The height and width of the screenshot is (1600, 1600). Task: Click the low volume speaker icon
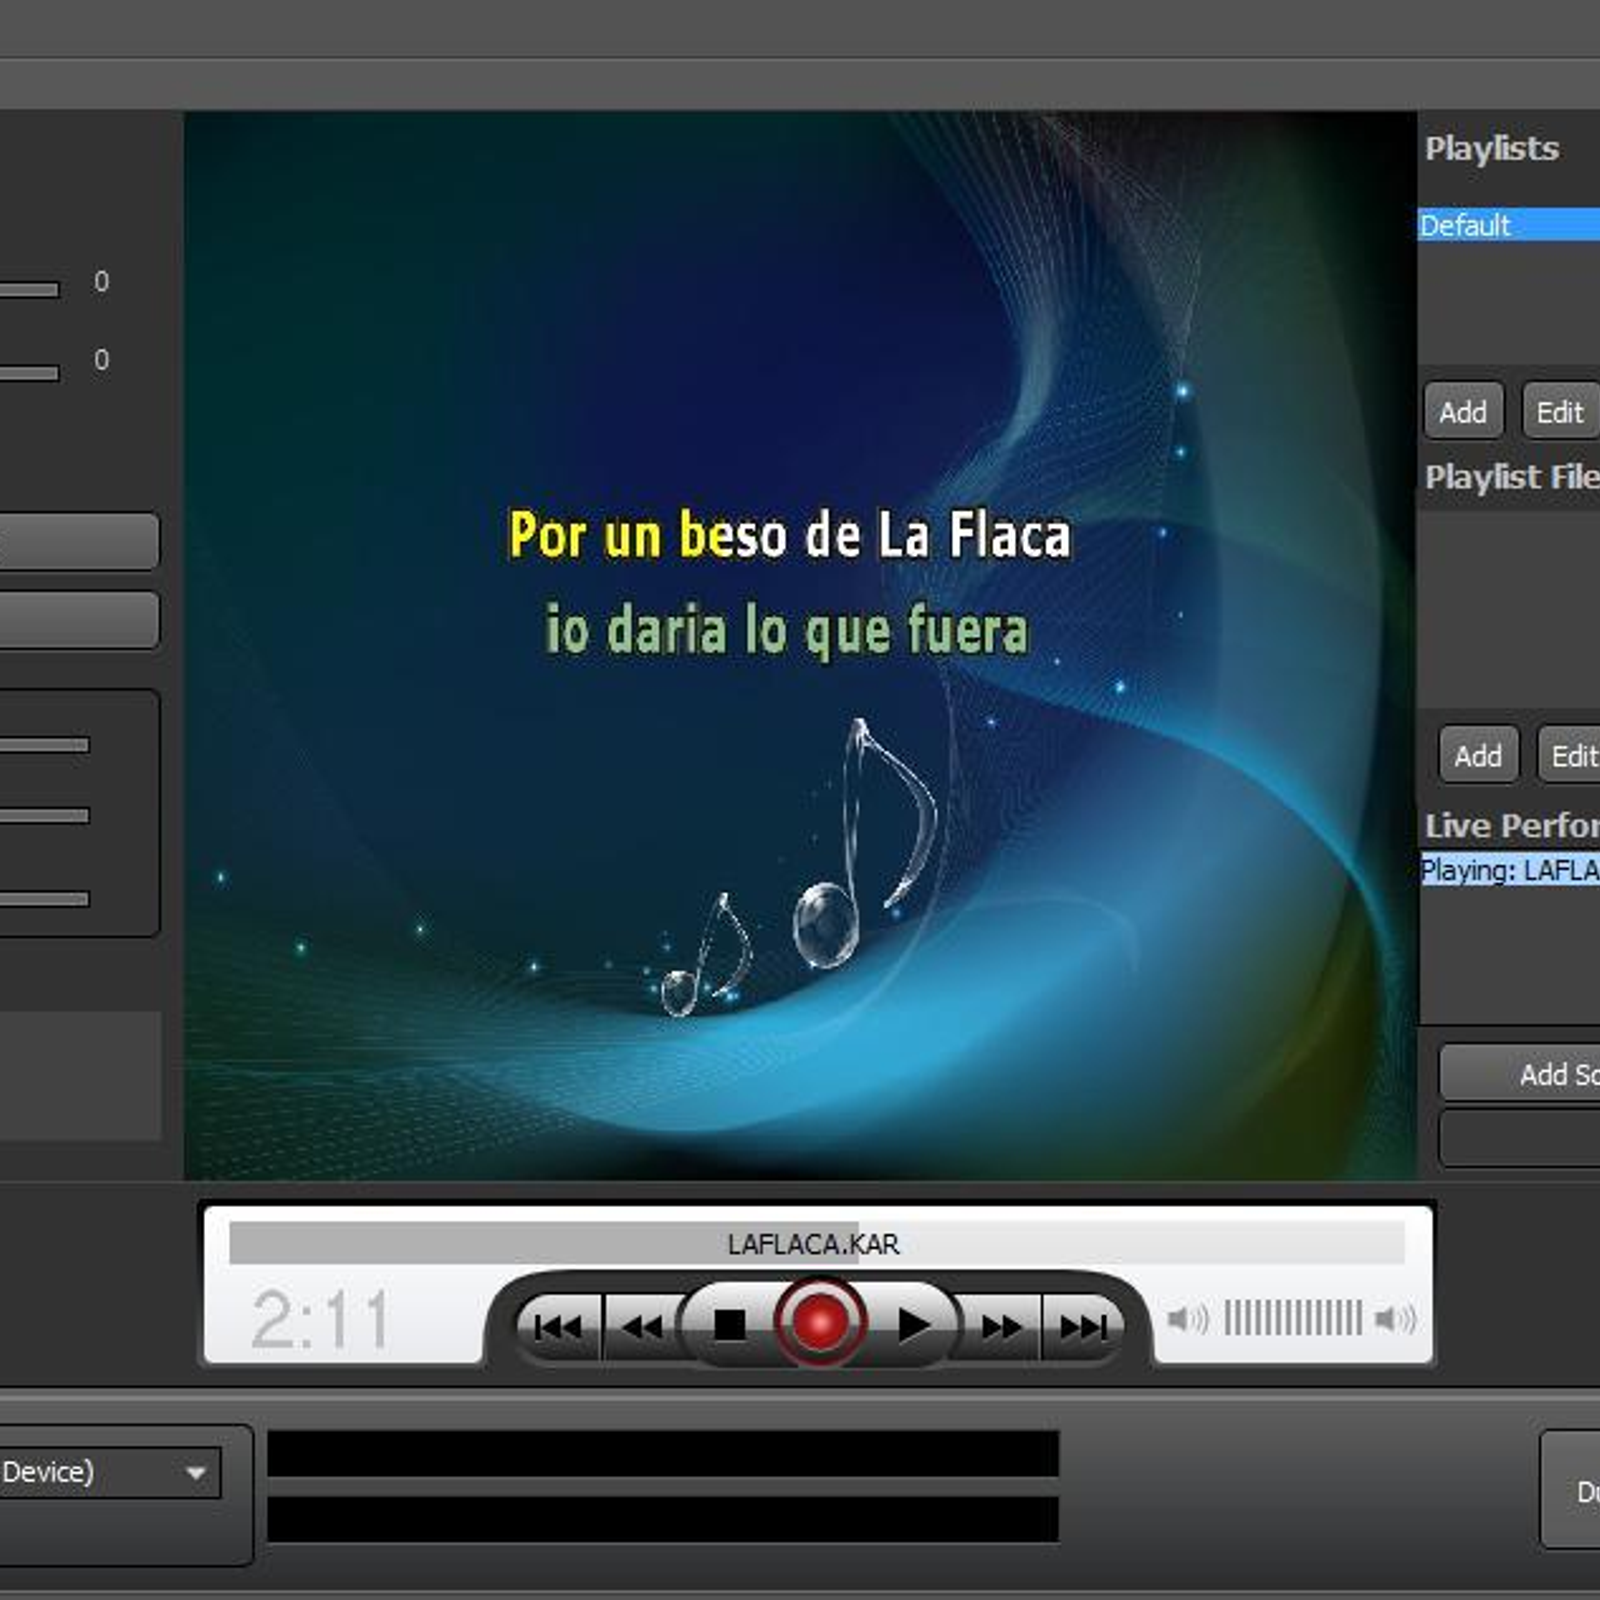pyautogui.click(x=1187, y=1320)
